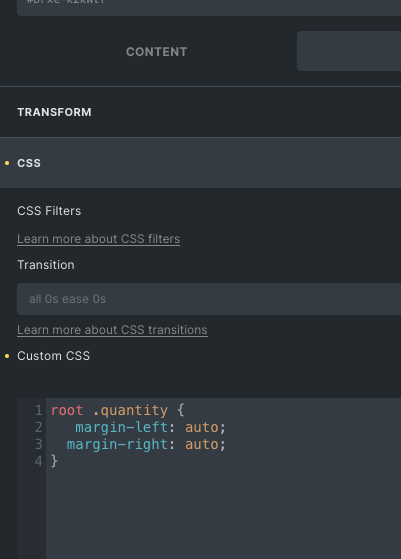This screenshot has height=559, width=401.
Task: Click margin-left property in code editor
Action: point(122,427)
